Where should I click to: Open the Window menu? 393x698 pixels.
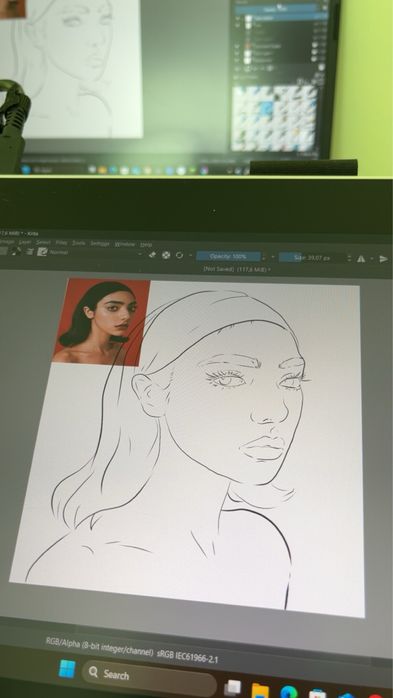125,244
